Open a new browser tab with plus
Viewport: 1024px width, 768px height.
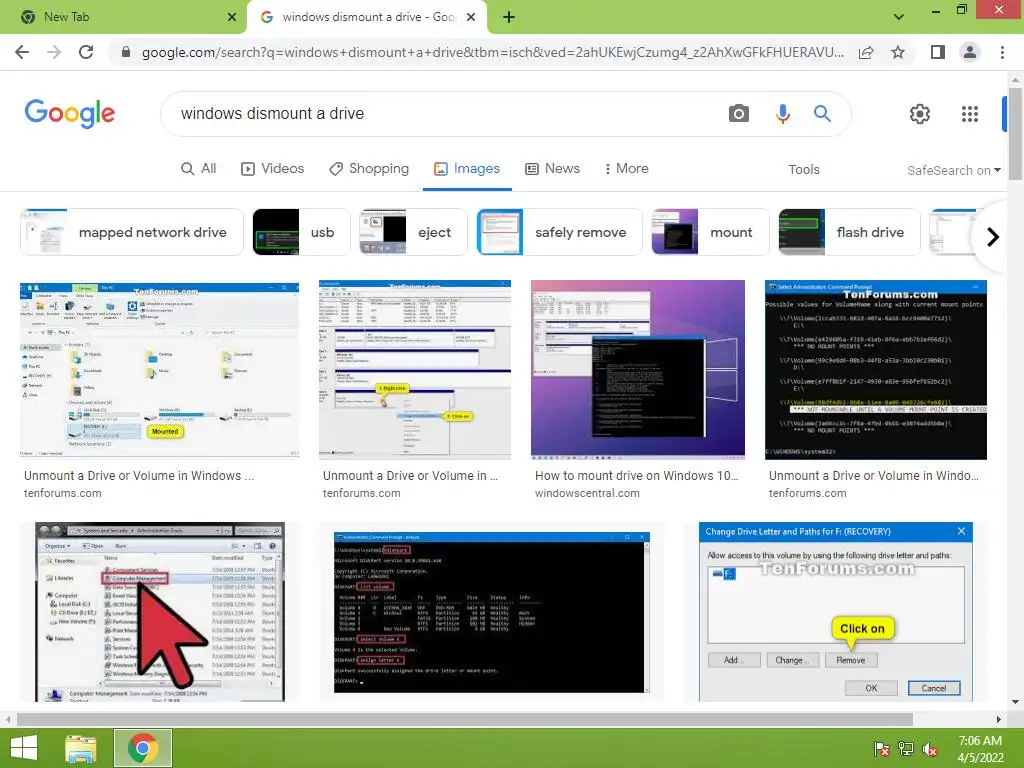(x=509, y=18)
